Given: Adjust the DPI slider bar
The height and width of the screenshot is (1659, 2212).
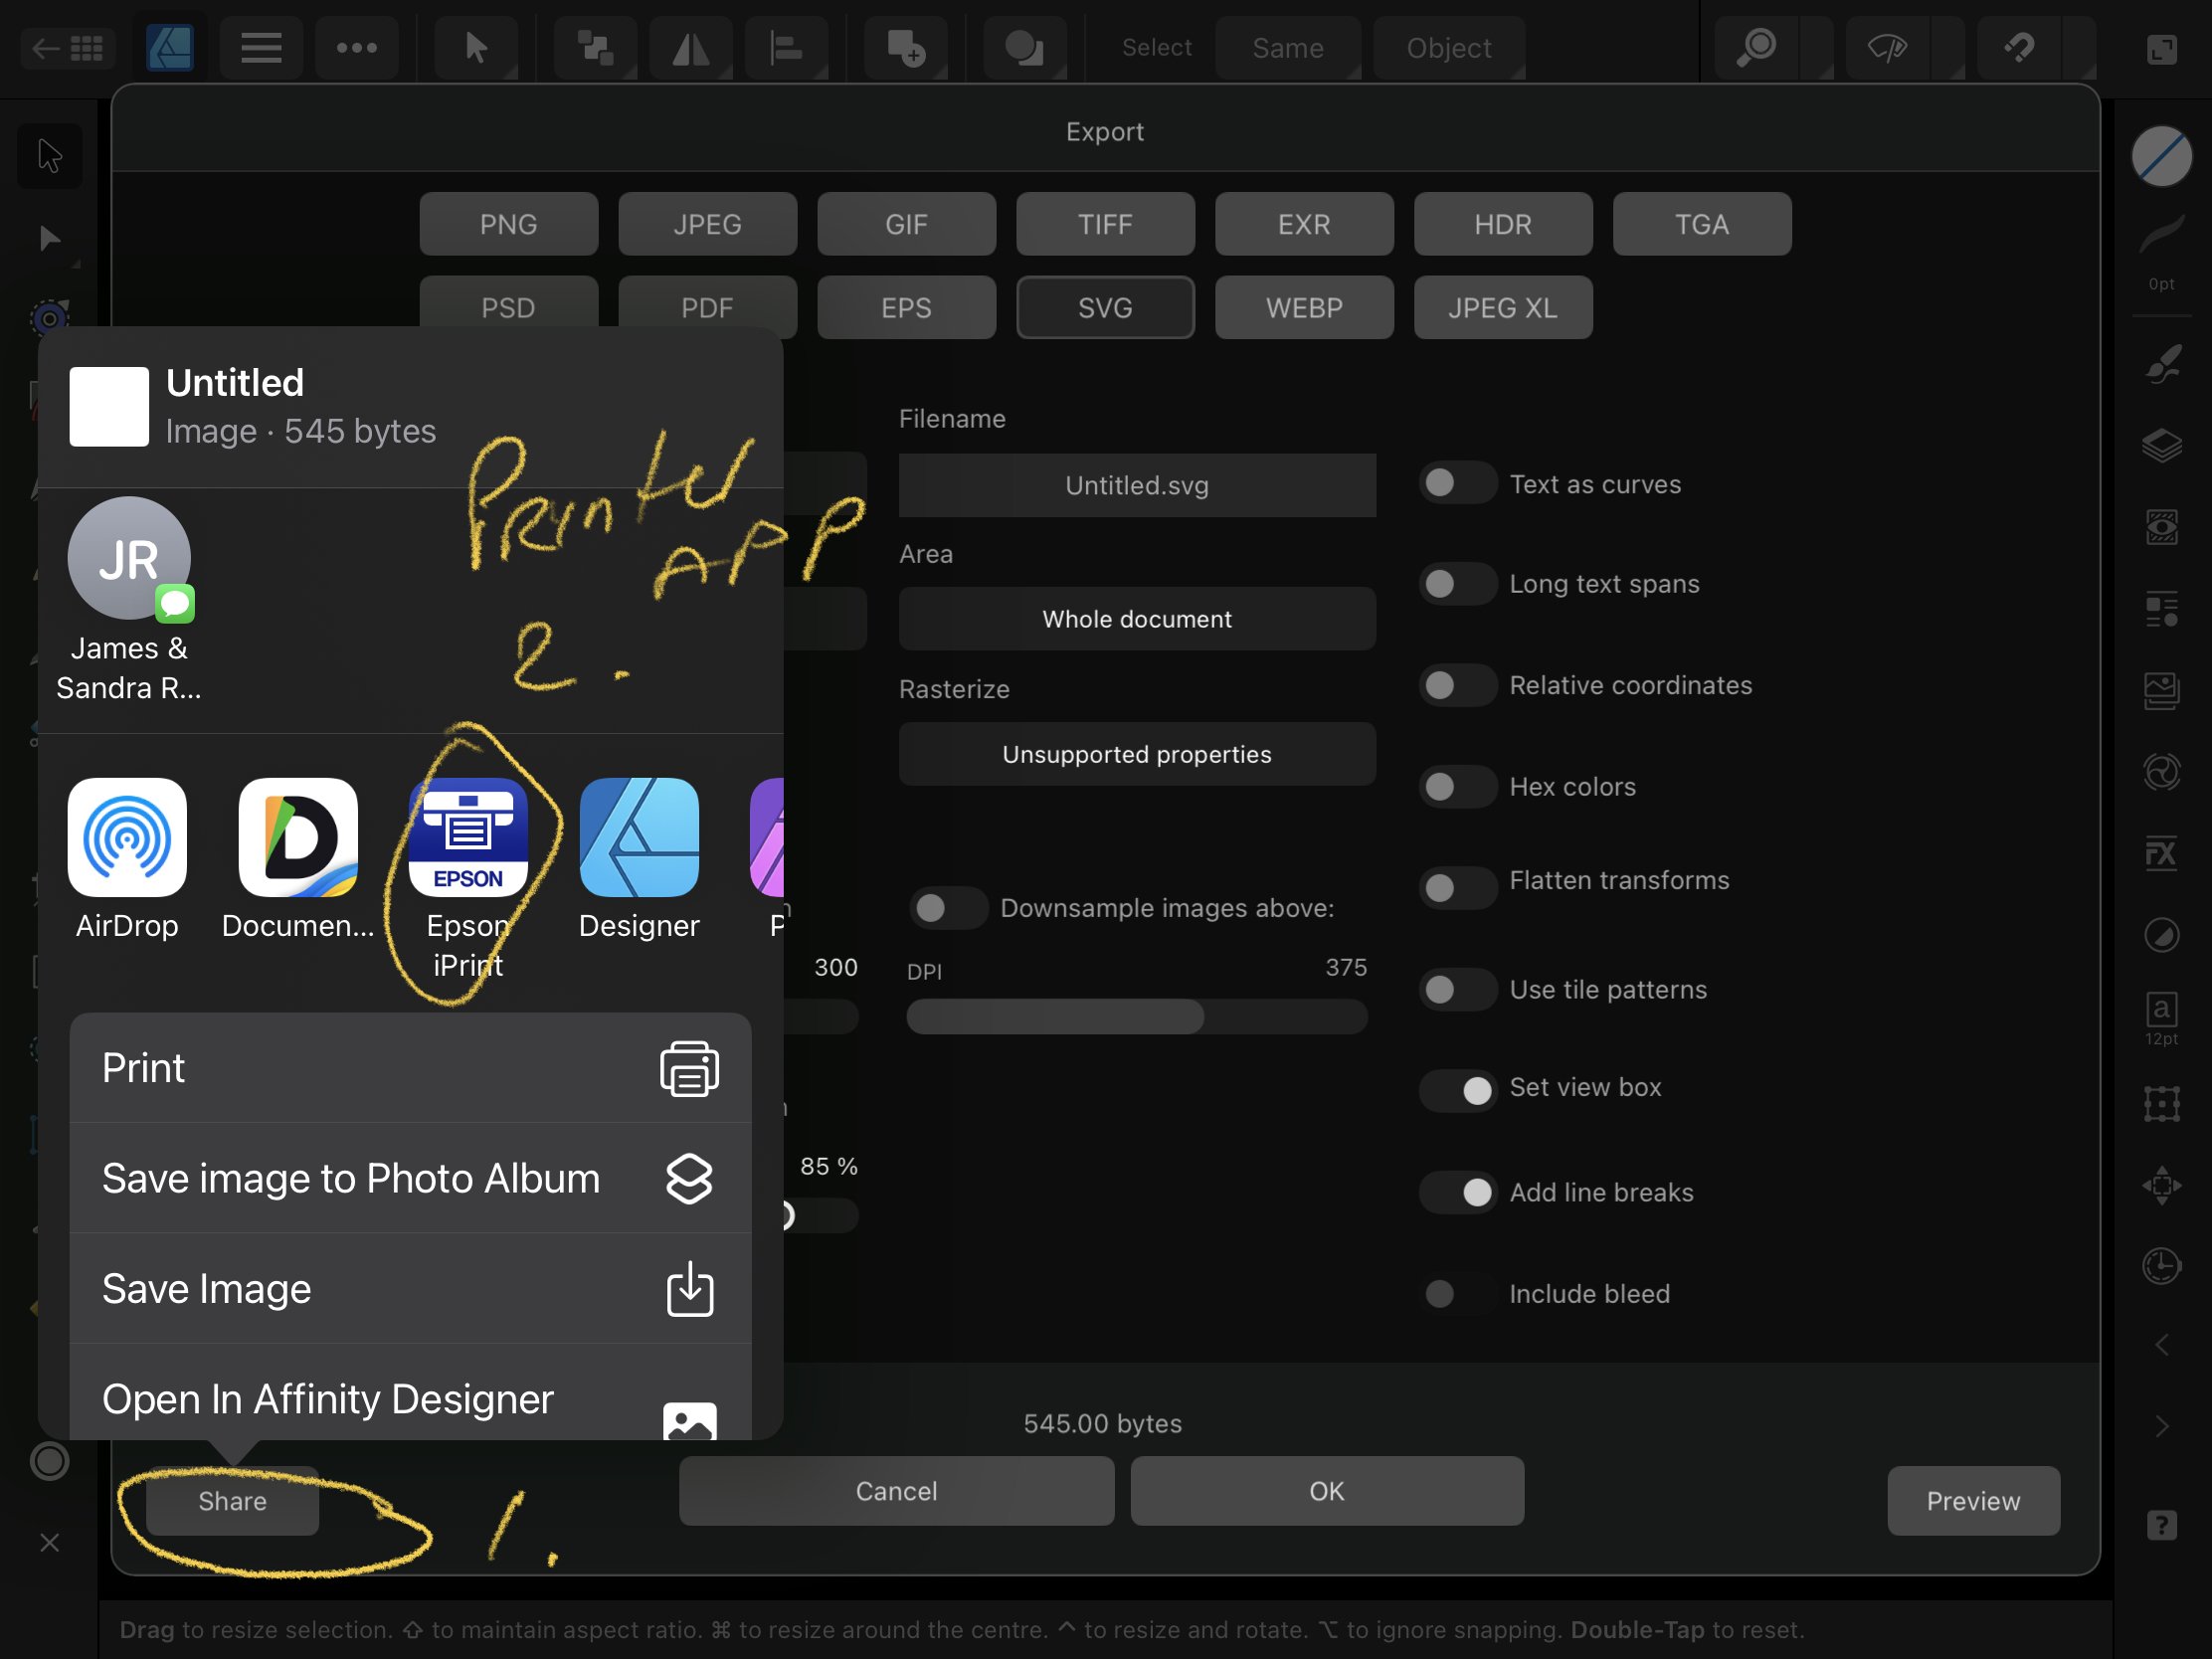Looking at the screenshot, I should pos(1136,1016).
